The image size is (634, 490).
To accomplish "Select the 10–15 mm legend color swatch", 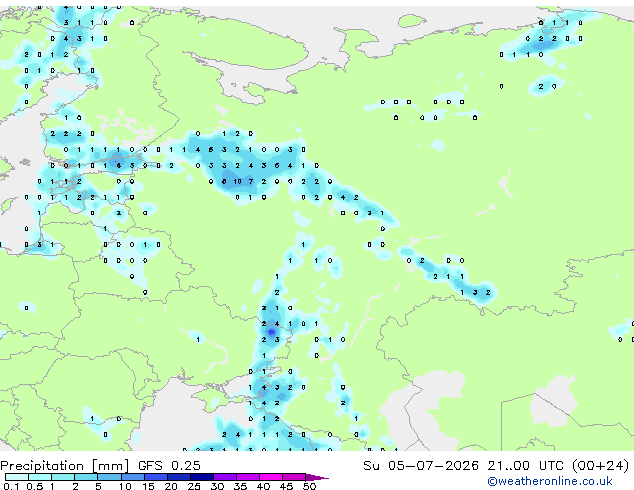I will click(x=133, y=477).
